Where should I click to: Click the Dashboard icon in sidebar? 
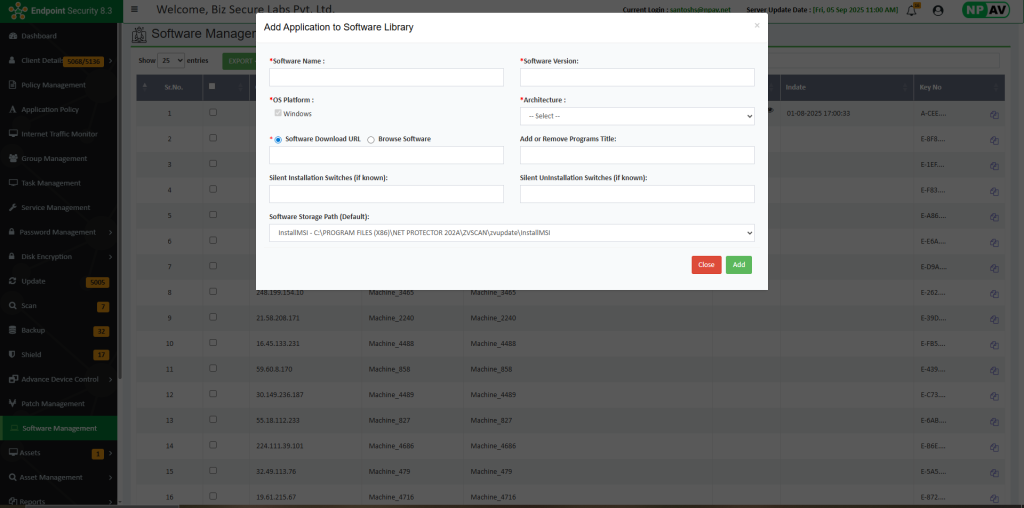click(x=13, y=36)
